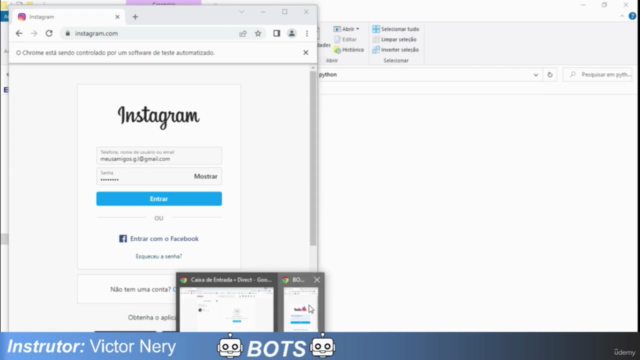Click the Chrome page vertical scrollbar
Image resolution: width=640 pixels, height=360 pixels.
point(313,159)
